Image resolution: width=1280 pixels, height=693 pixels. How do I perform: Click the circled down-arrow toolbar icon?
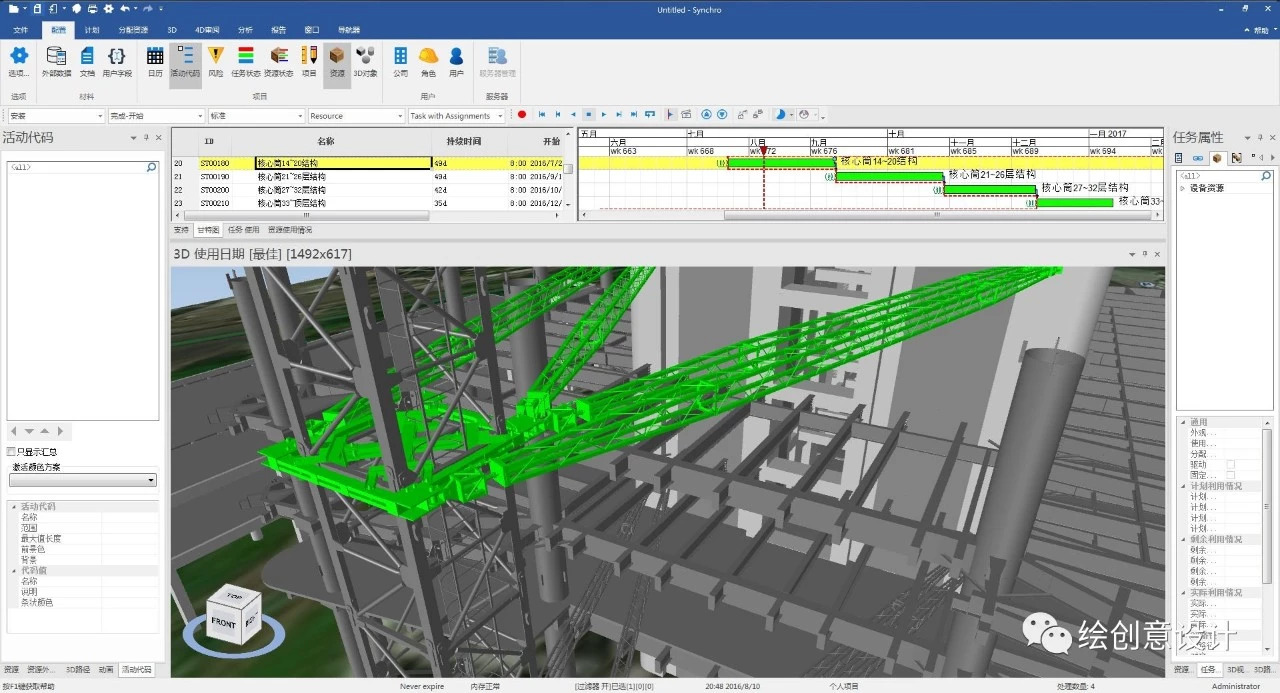point(722,115)
